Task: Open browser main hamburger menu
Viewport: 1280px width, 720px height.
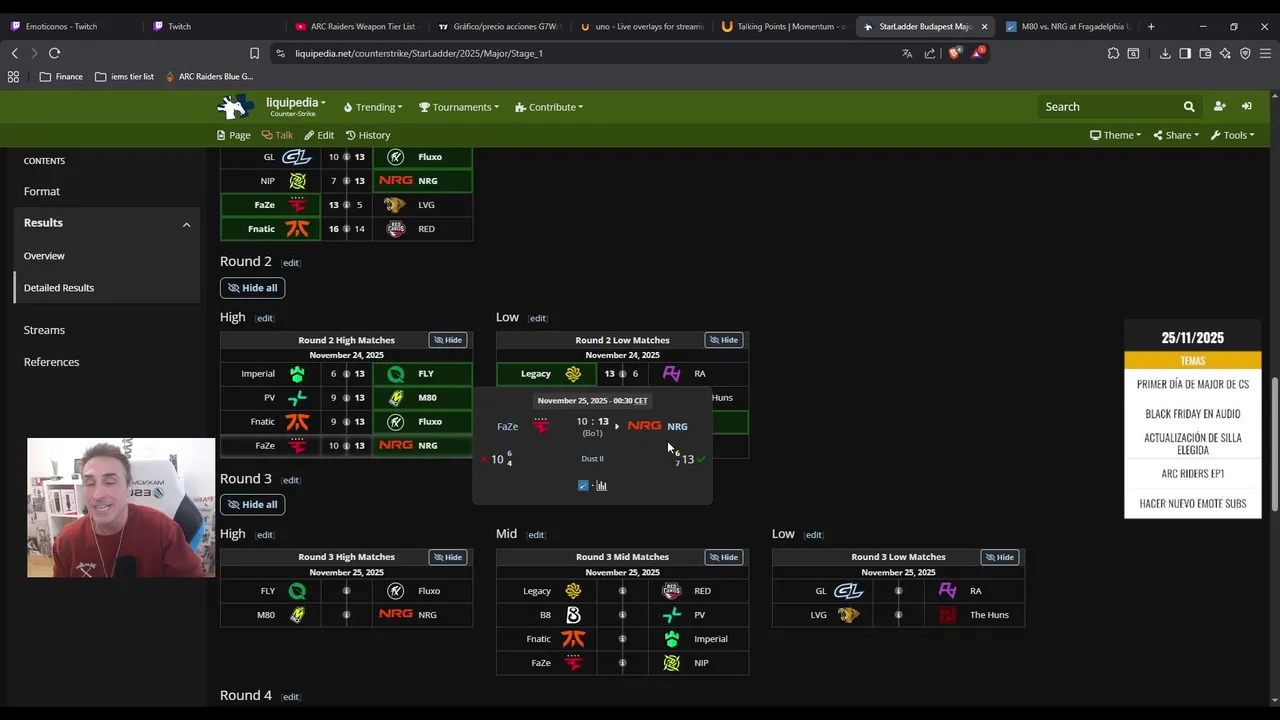Action: (x=1265, y=53)
